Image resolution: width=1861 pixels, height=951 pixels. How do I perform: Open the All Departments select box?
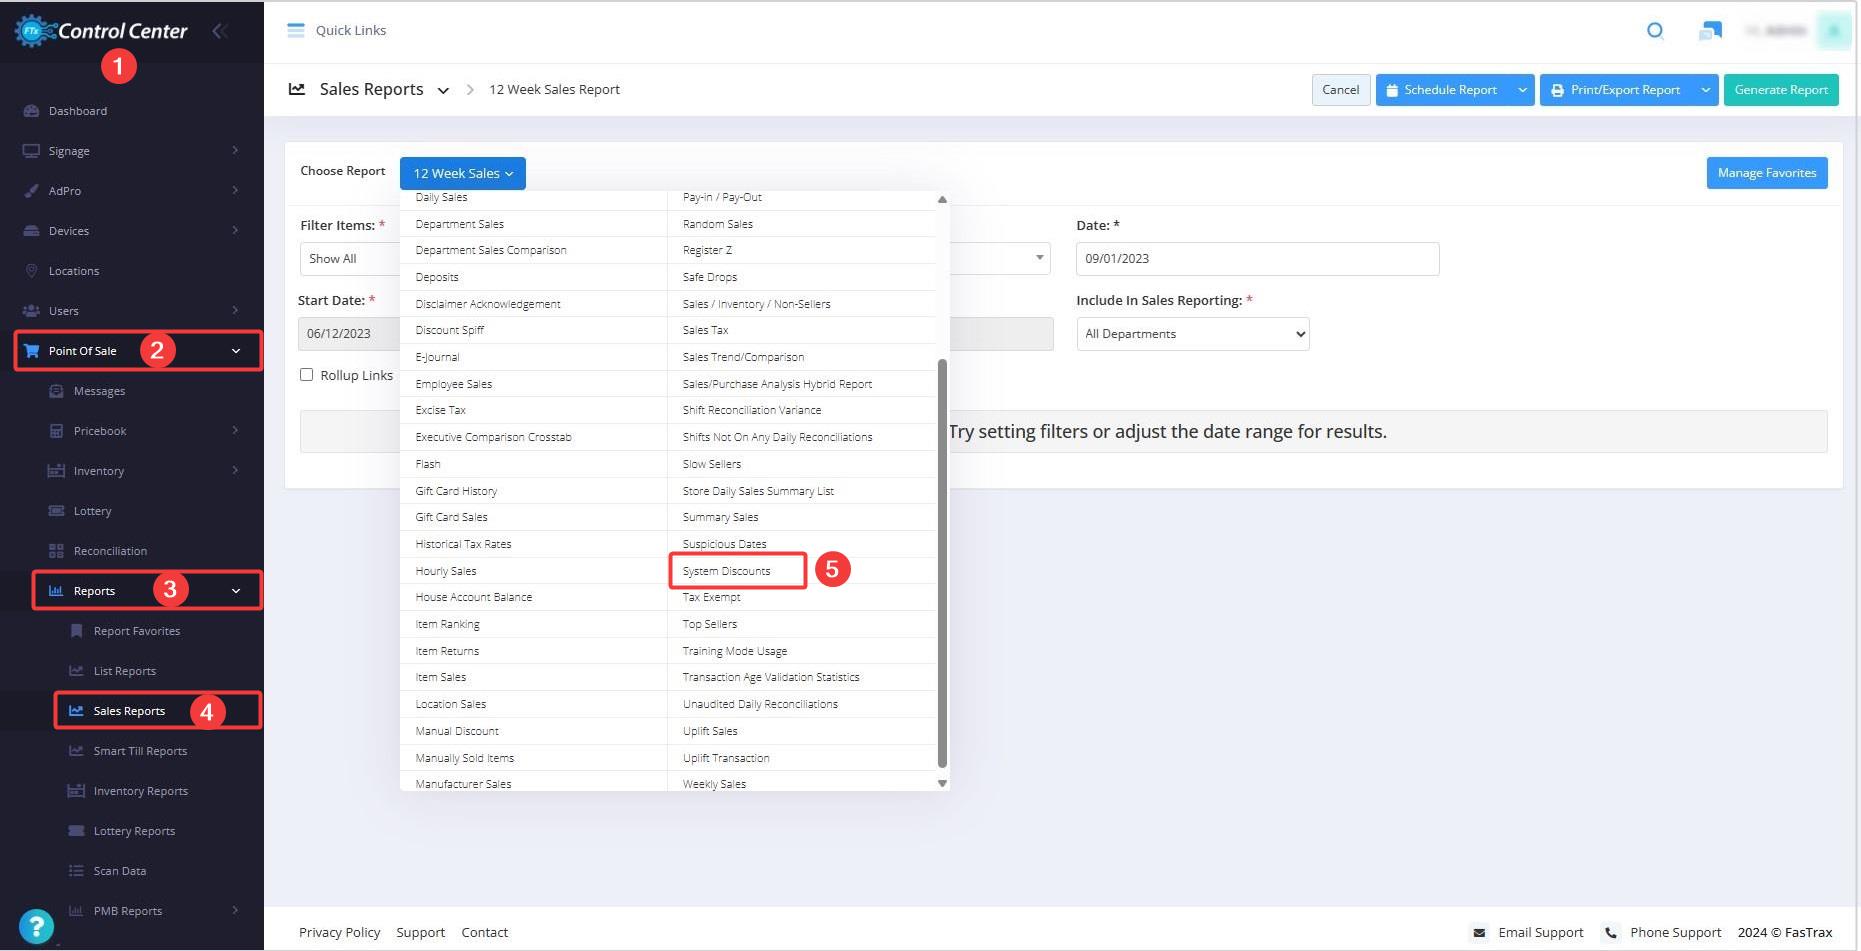(x=1193, y=334)
